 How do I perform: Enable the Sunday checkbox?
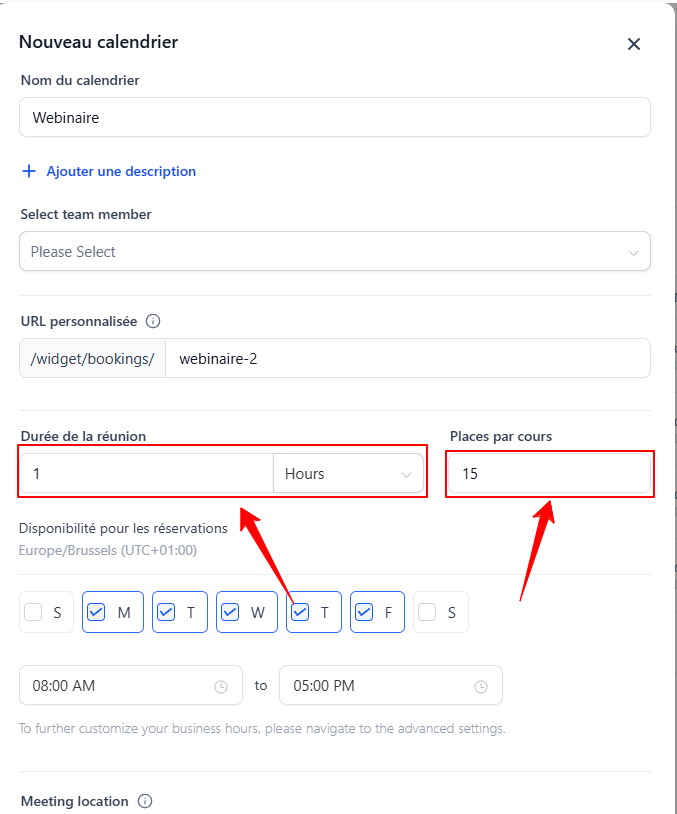(x=33, y=612)
